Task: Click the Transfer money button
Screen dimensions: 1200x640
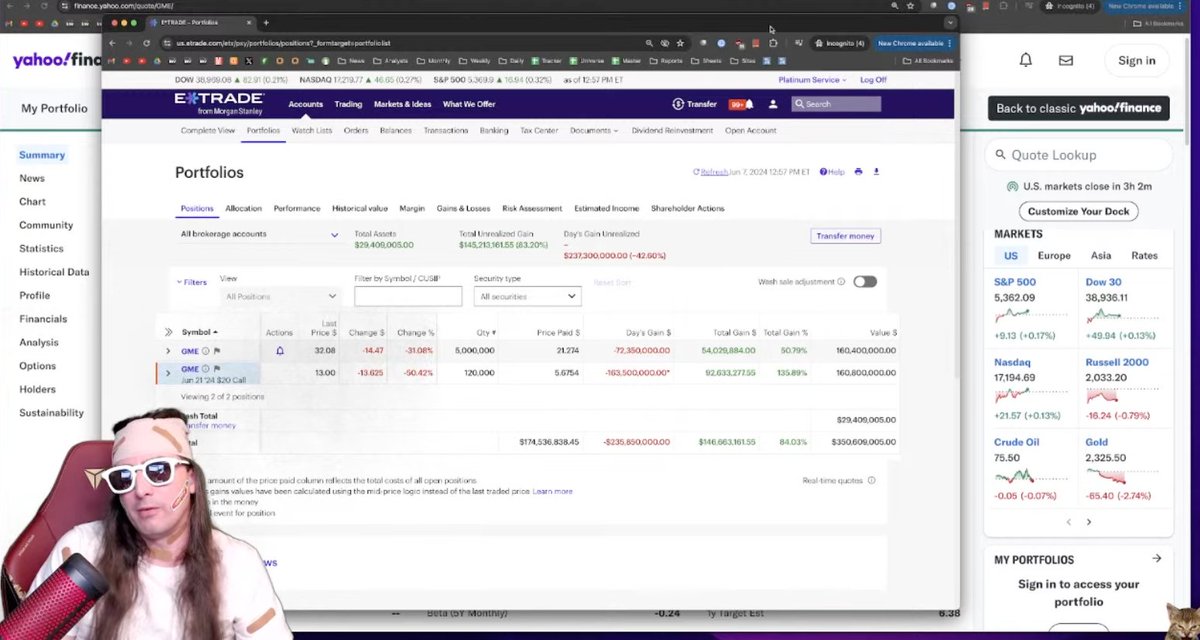Action: point(845,236)
